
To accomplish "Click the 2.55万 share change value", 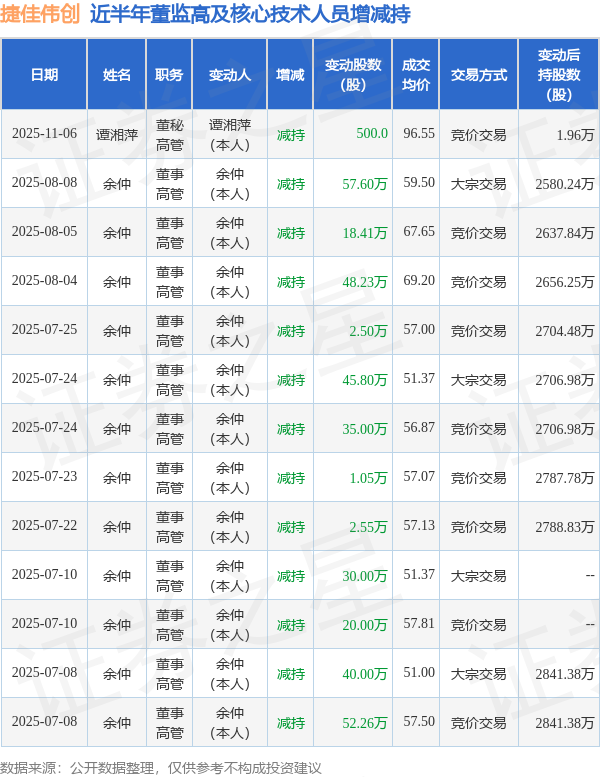I will [368, 527].
